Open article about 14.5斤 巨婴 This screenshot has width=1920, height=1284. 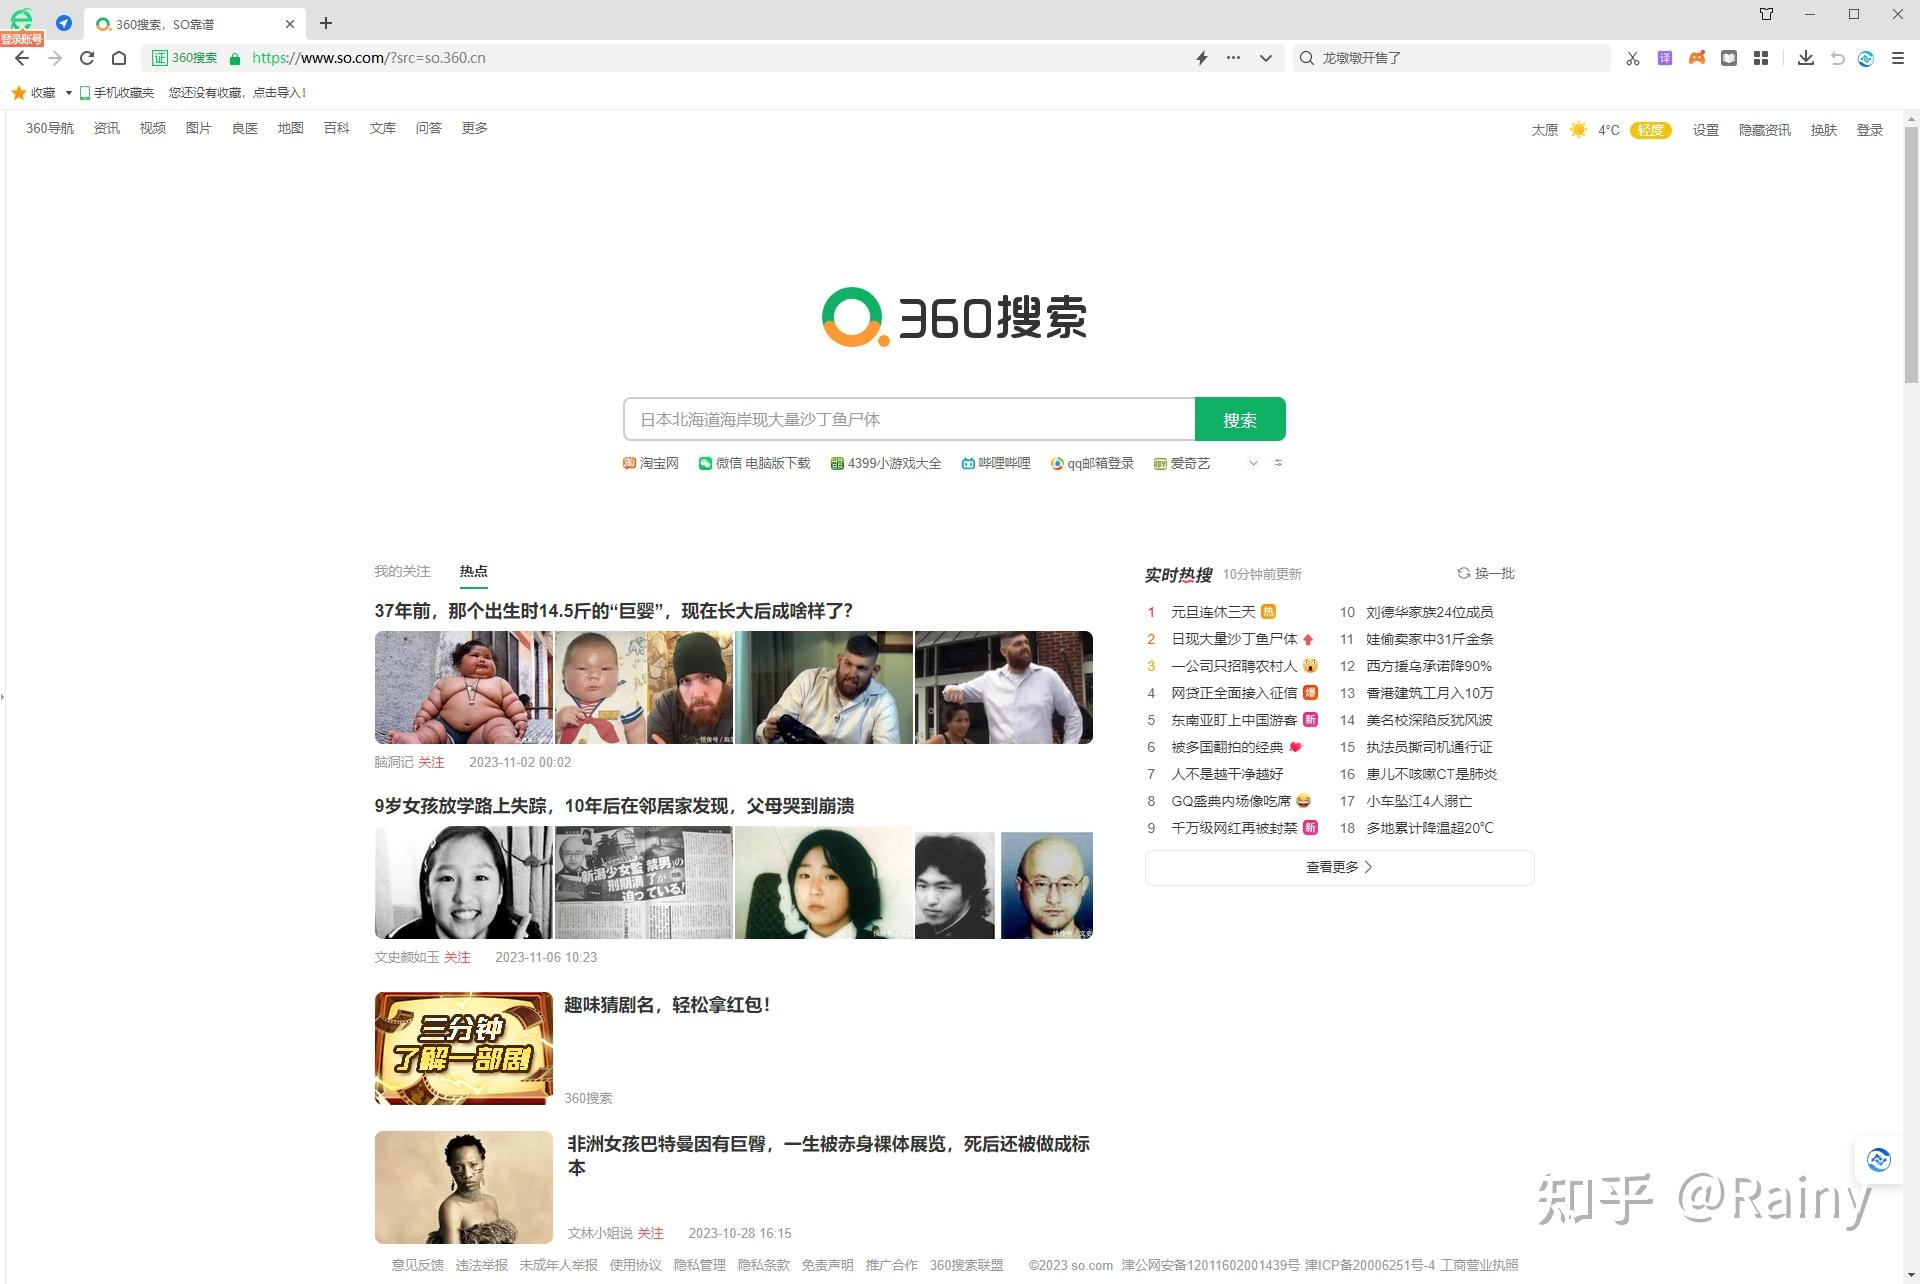(613, 611)
